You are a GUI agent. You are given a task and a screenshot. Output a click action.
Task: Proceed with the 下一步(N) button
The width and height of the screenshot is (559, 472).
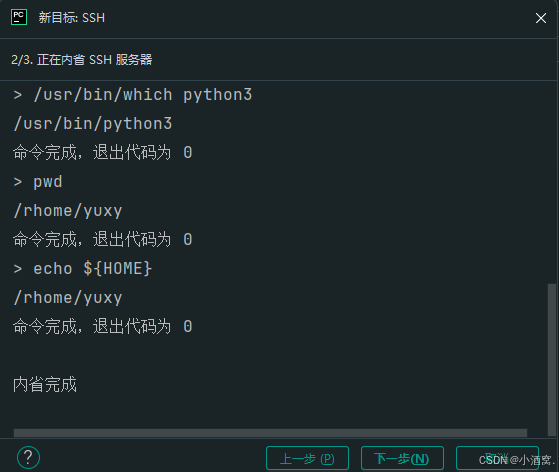click(402, 458)
